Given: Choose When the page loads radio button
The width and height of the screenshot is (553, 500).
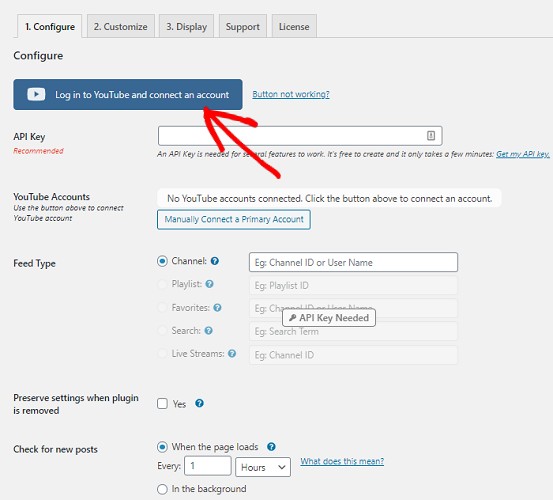Looking at the screenshot, I should (162, 447).
